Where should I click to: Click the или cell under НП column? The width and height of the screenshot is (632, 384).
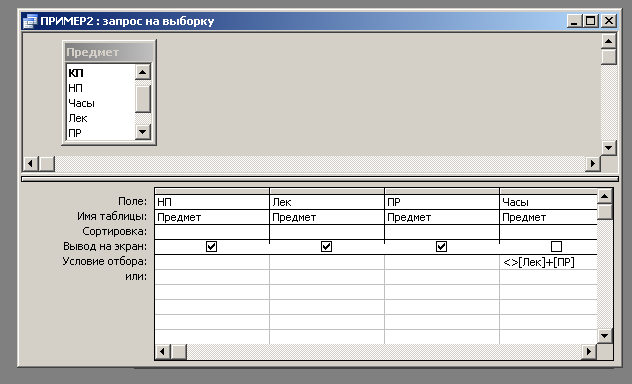coord(212,277)
